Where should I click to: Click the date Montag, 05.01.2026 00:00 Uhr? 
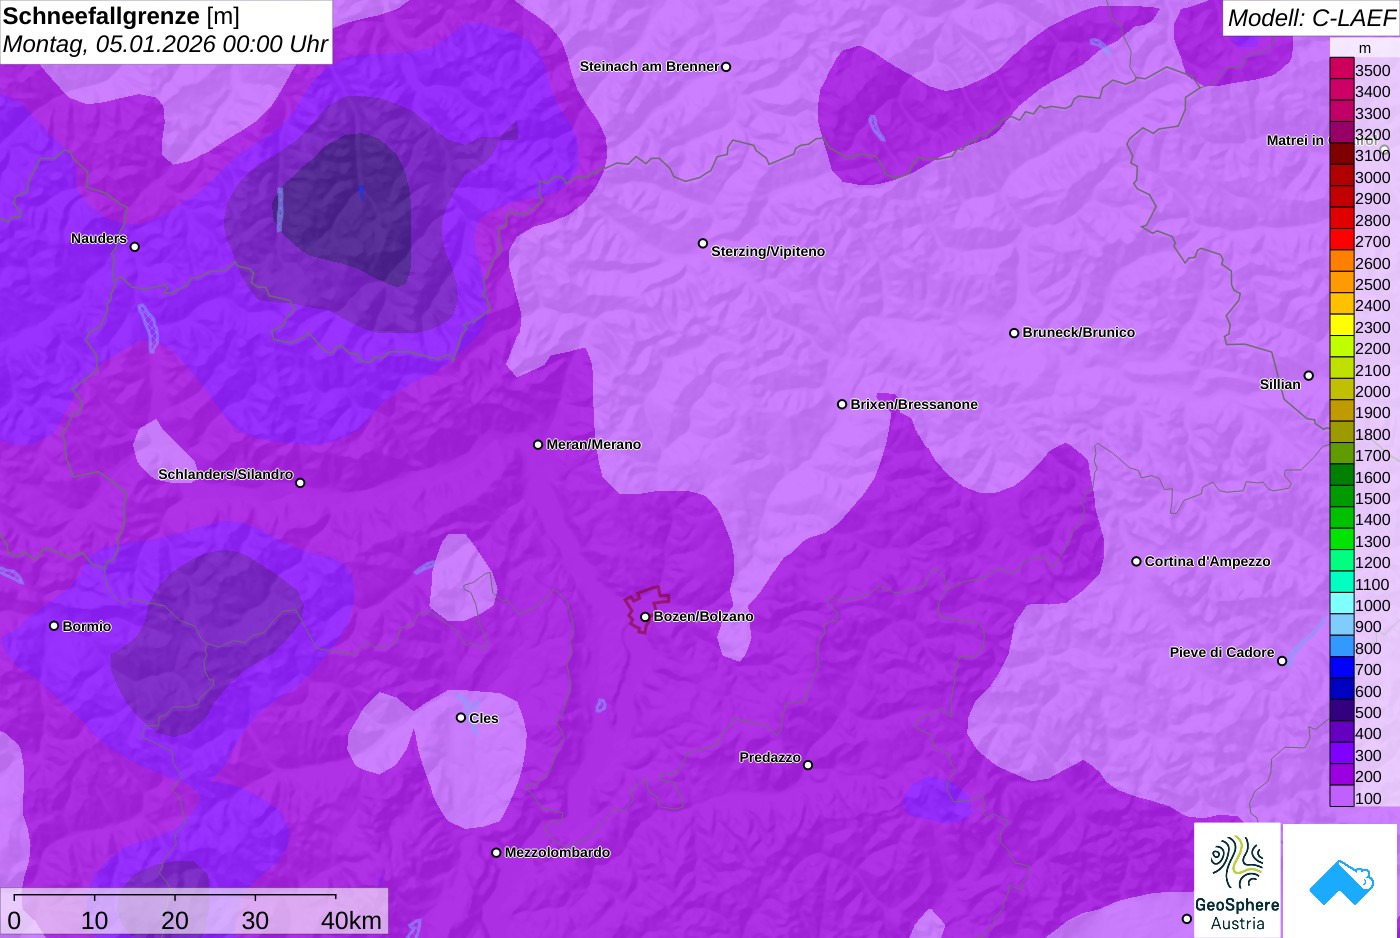pos(165,45)
